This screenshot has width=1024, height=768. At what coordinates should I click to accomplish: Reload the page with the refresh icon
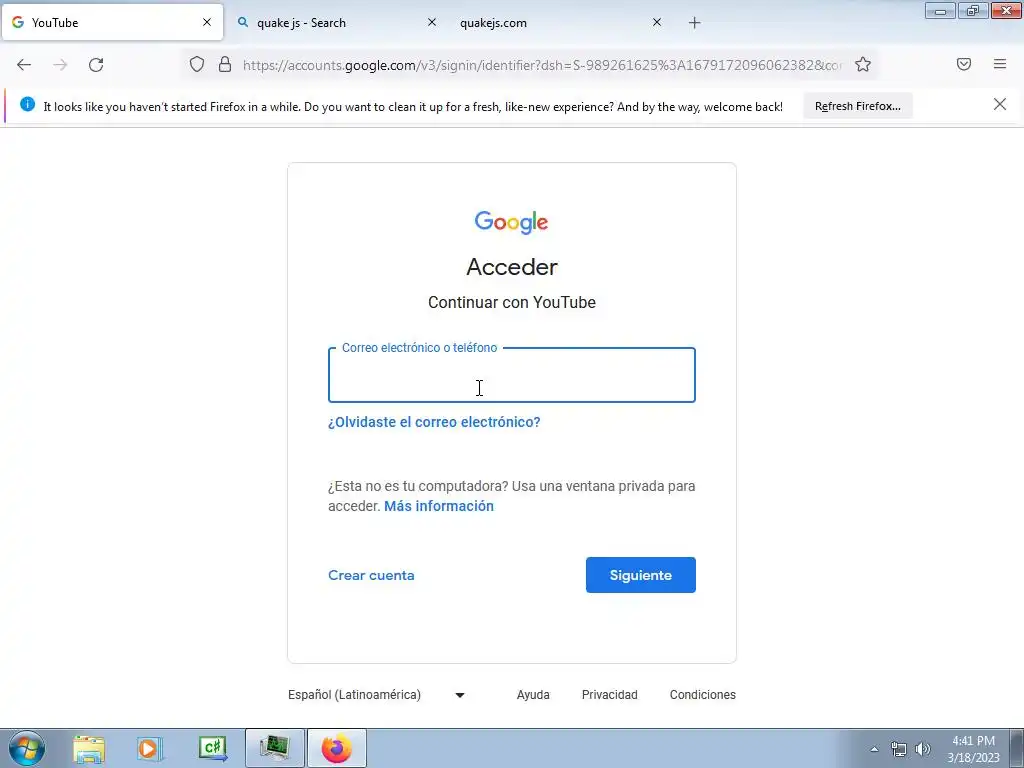pos(96,65)
